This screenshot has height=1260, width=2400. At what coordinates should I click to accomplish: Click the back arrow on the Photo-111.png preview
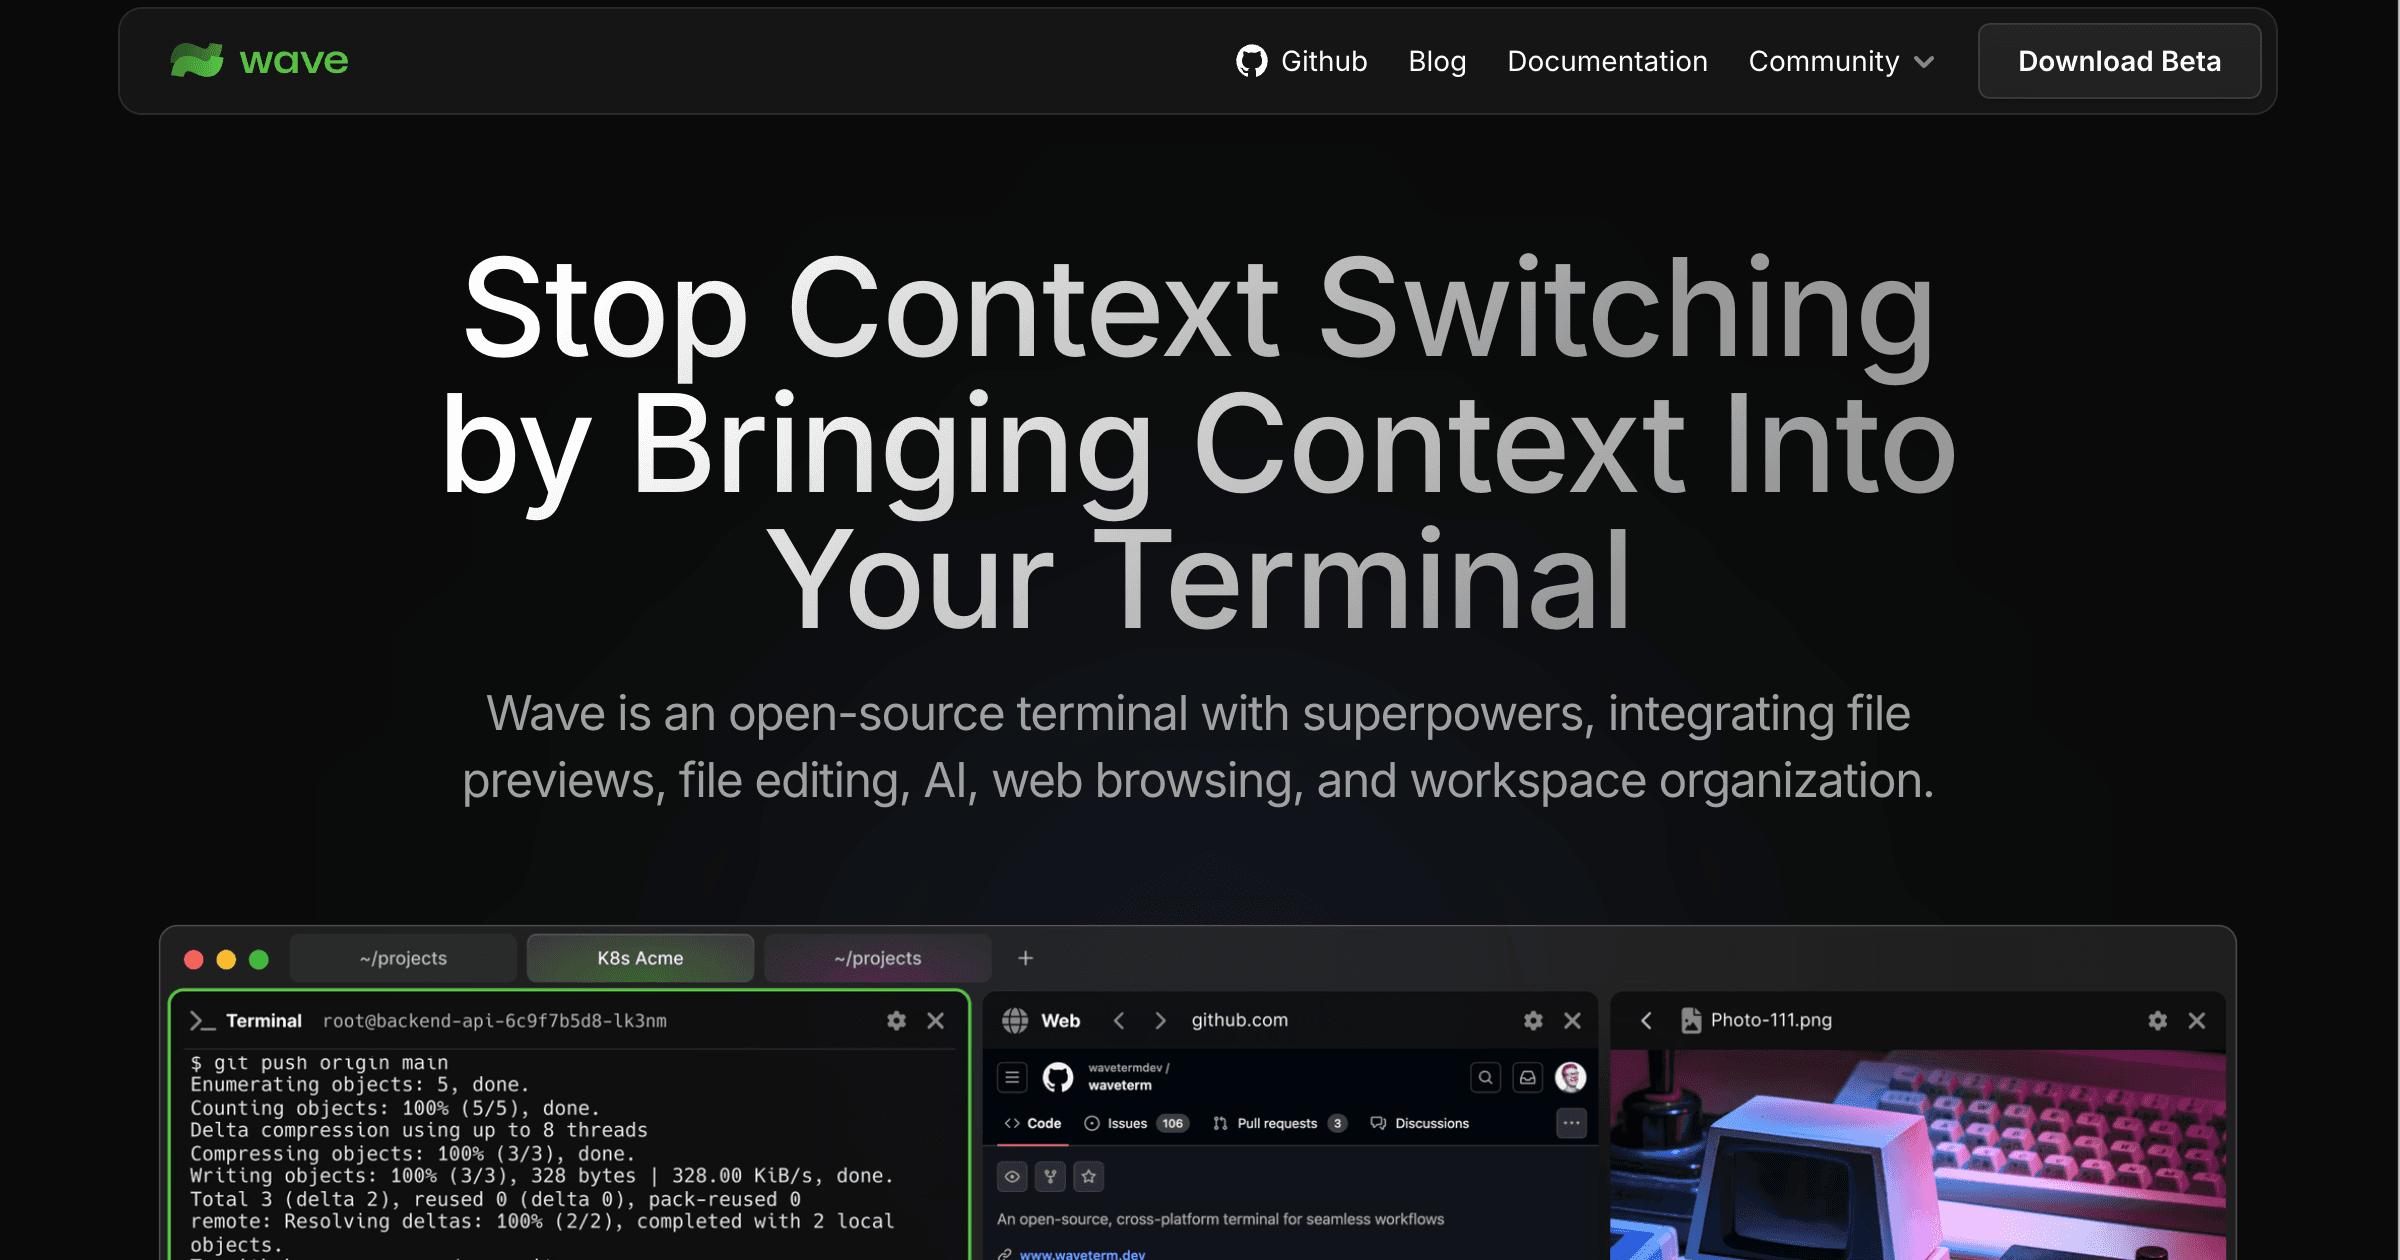pyautogui.click(x=1646, y=1020)
